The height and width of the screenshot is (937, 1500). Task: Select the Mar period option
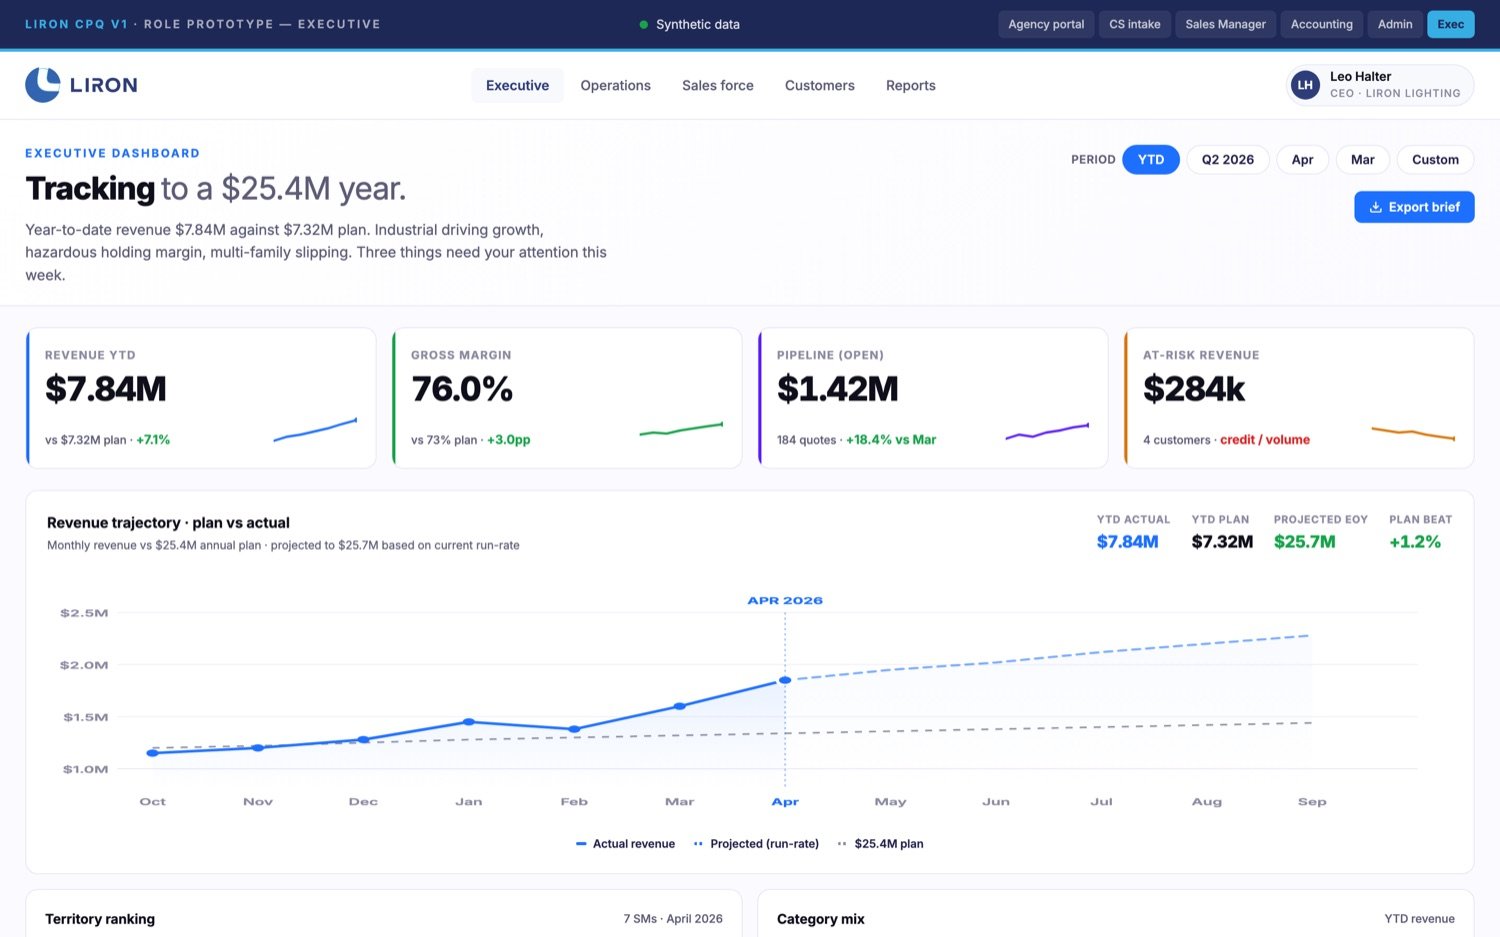click(1362, 160)
